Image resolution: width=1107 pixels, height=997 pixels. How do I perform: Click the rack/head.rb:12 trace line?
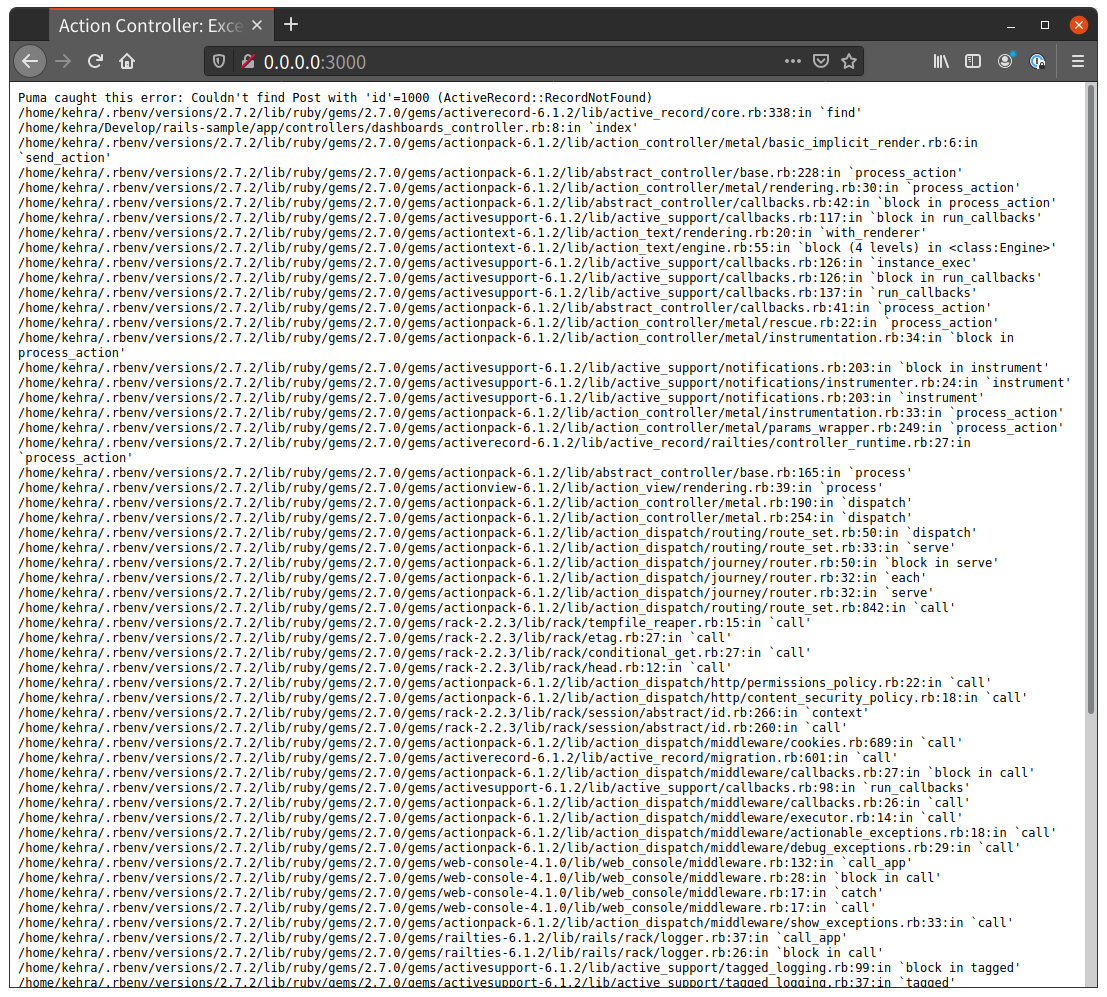click(375, 668)
